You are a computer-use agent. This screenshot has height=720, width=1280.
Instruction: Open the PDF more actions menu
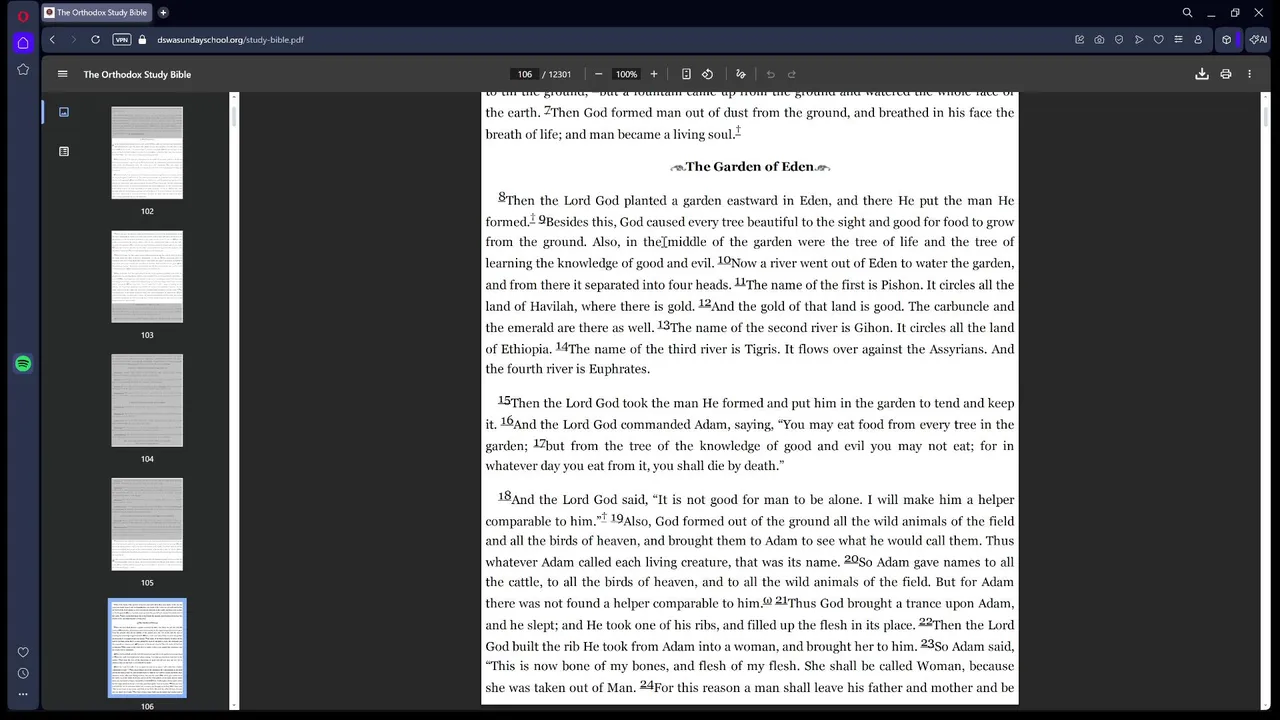pyautogui.click(x=1249, y=74)
